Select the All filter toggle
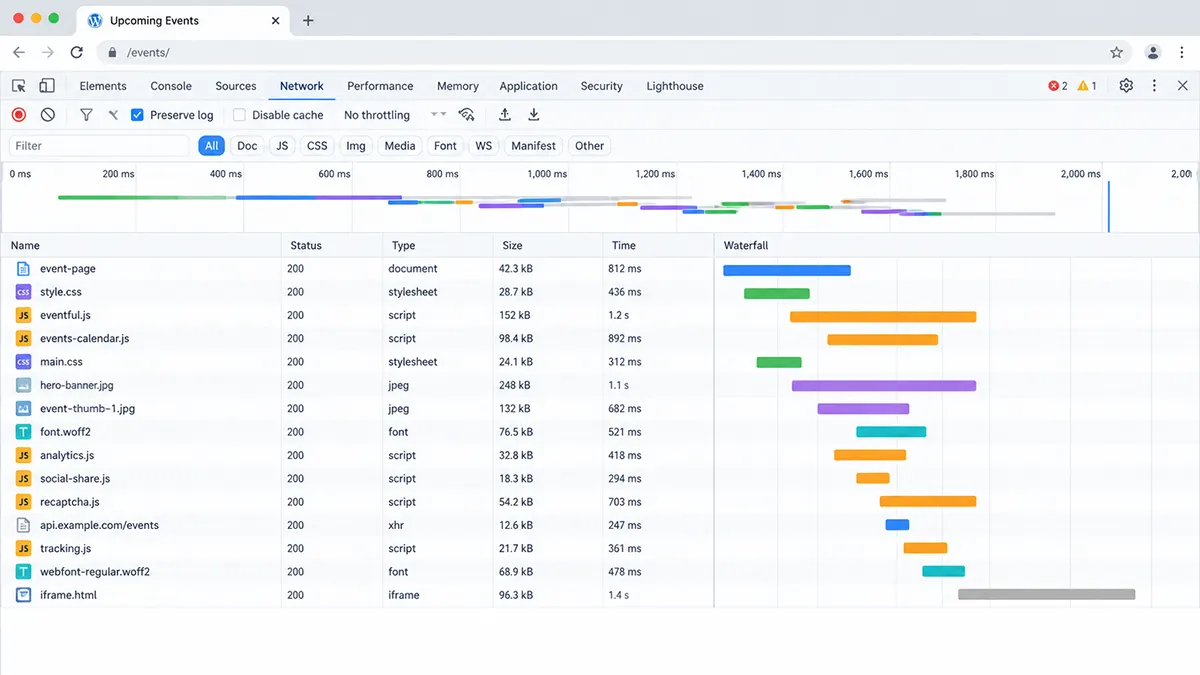This screenshot has width=1200, height=675. (211, 146)
